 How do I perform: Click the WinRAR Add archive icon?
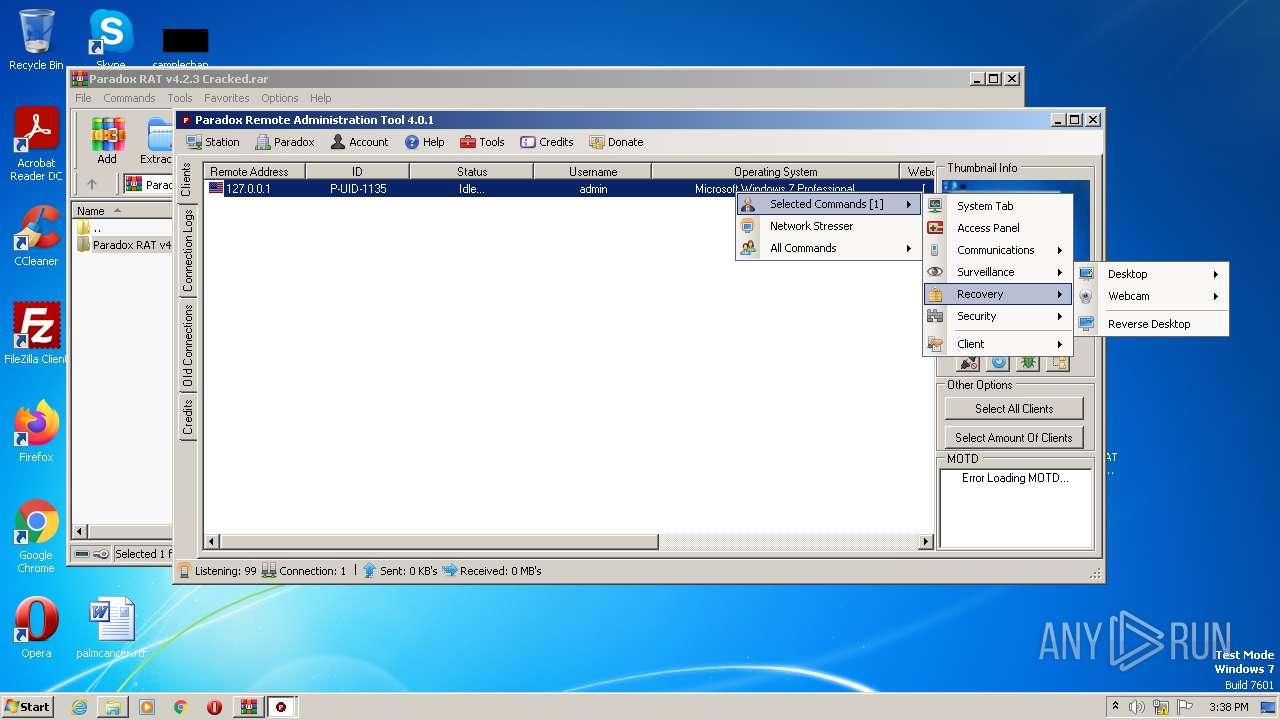(x=107, y=140)
